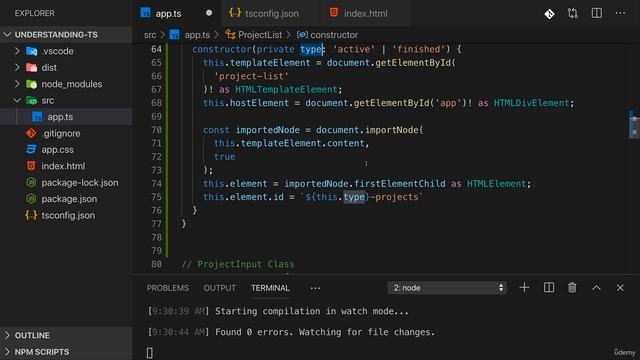Split the terminal panel
The height and width of the screenshot is (360, 640).
[x=549, y=288]
